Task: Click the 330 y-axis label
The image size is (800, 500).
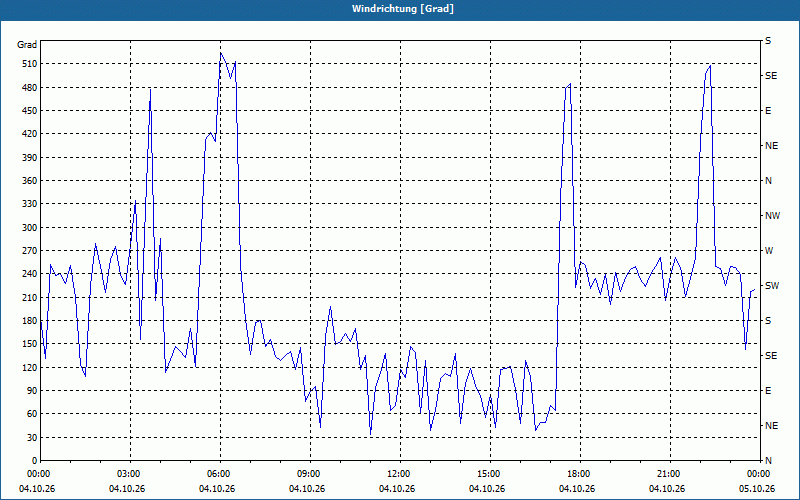Action: [29, 204]
